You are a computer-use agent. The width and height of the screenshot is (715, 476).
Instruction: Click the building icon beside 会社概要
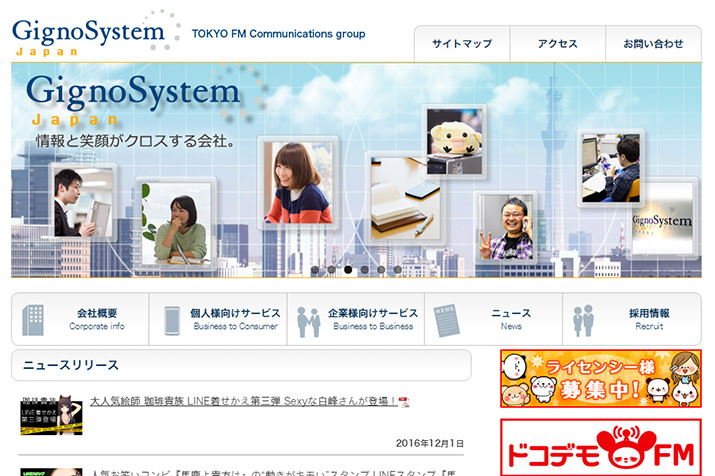(x=33, y=320)
